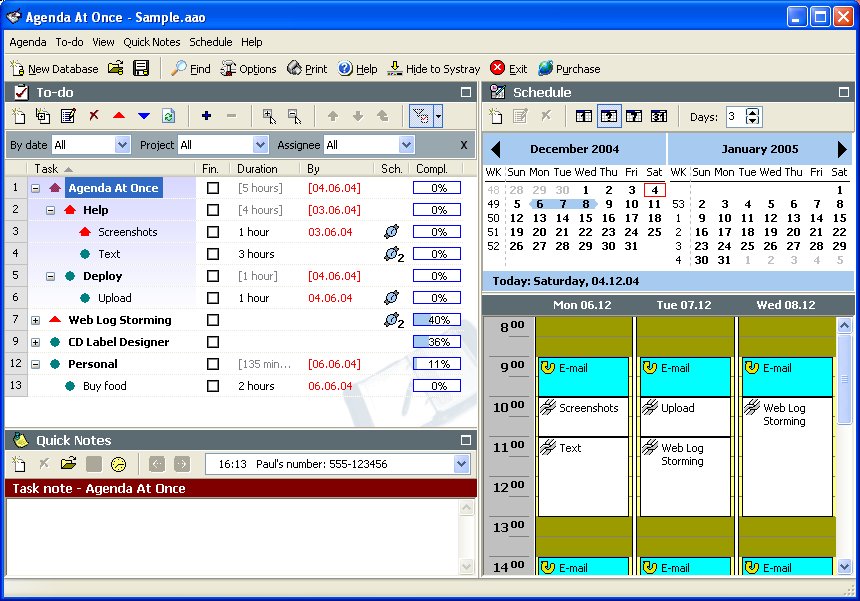
Task: Click the red Exit button
Action: tap(508, 69)
